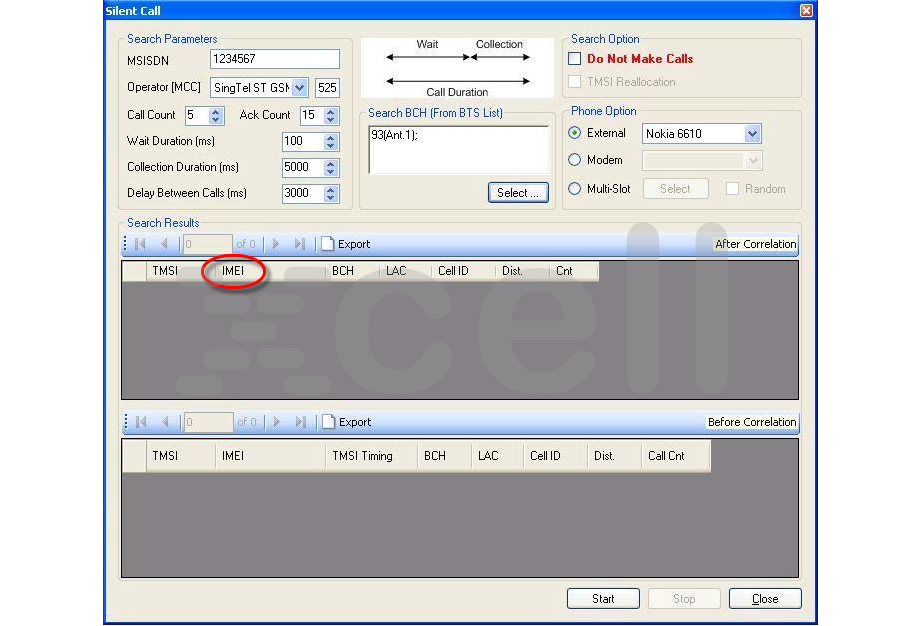
Task: Go to next page in After Correlation results
Action: [276, 244]
